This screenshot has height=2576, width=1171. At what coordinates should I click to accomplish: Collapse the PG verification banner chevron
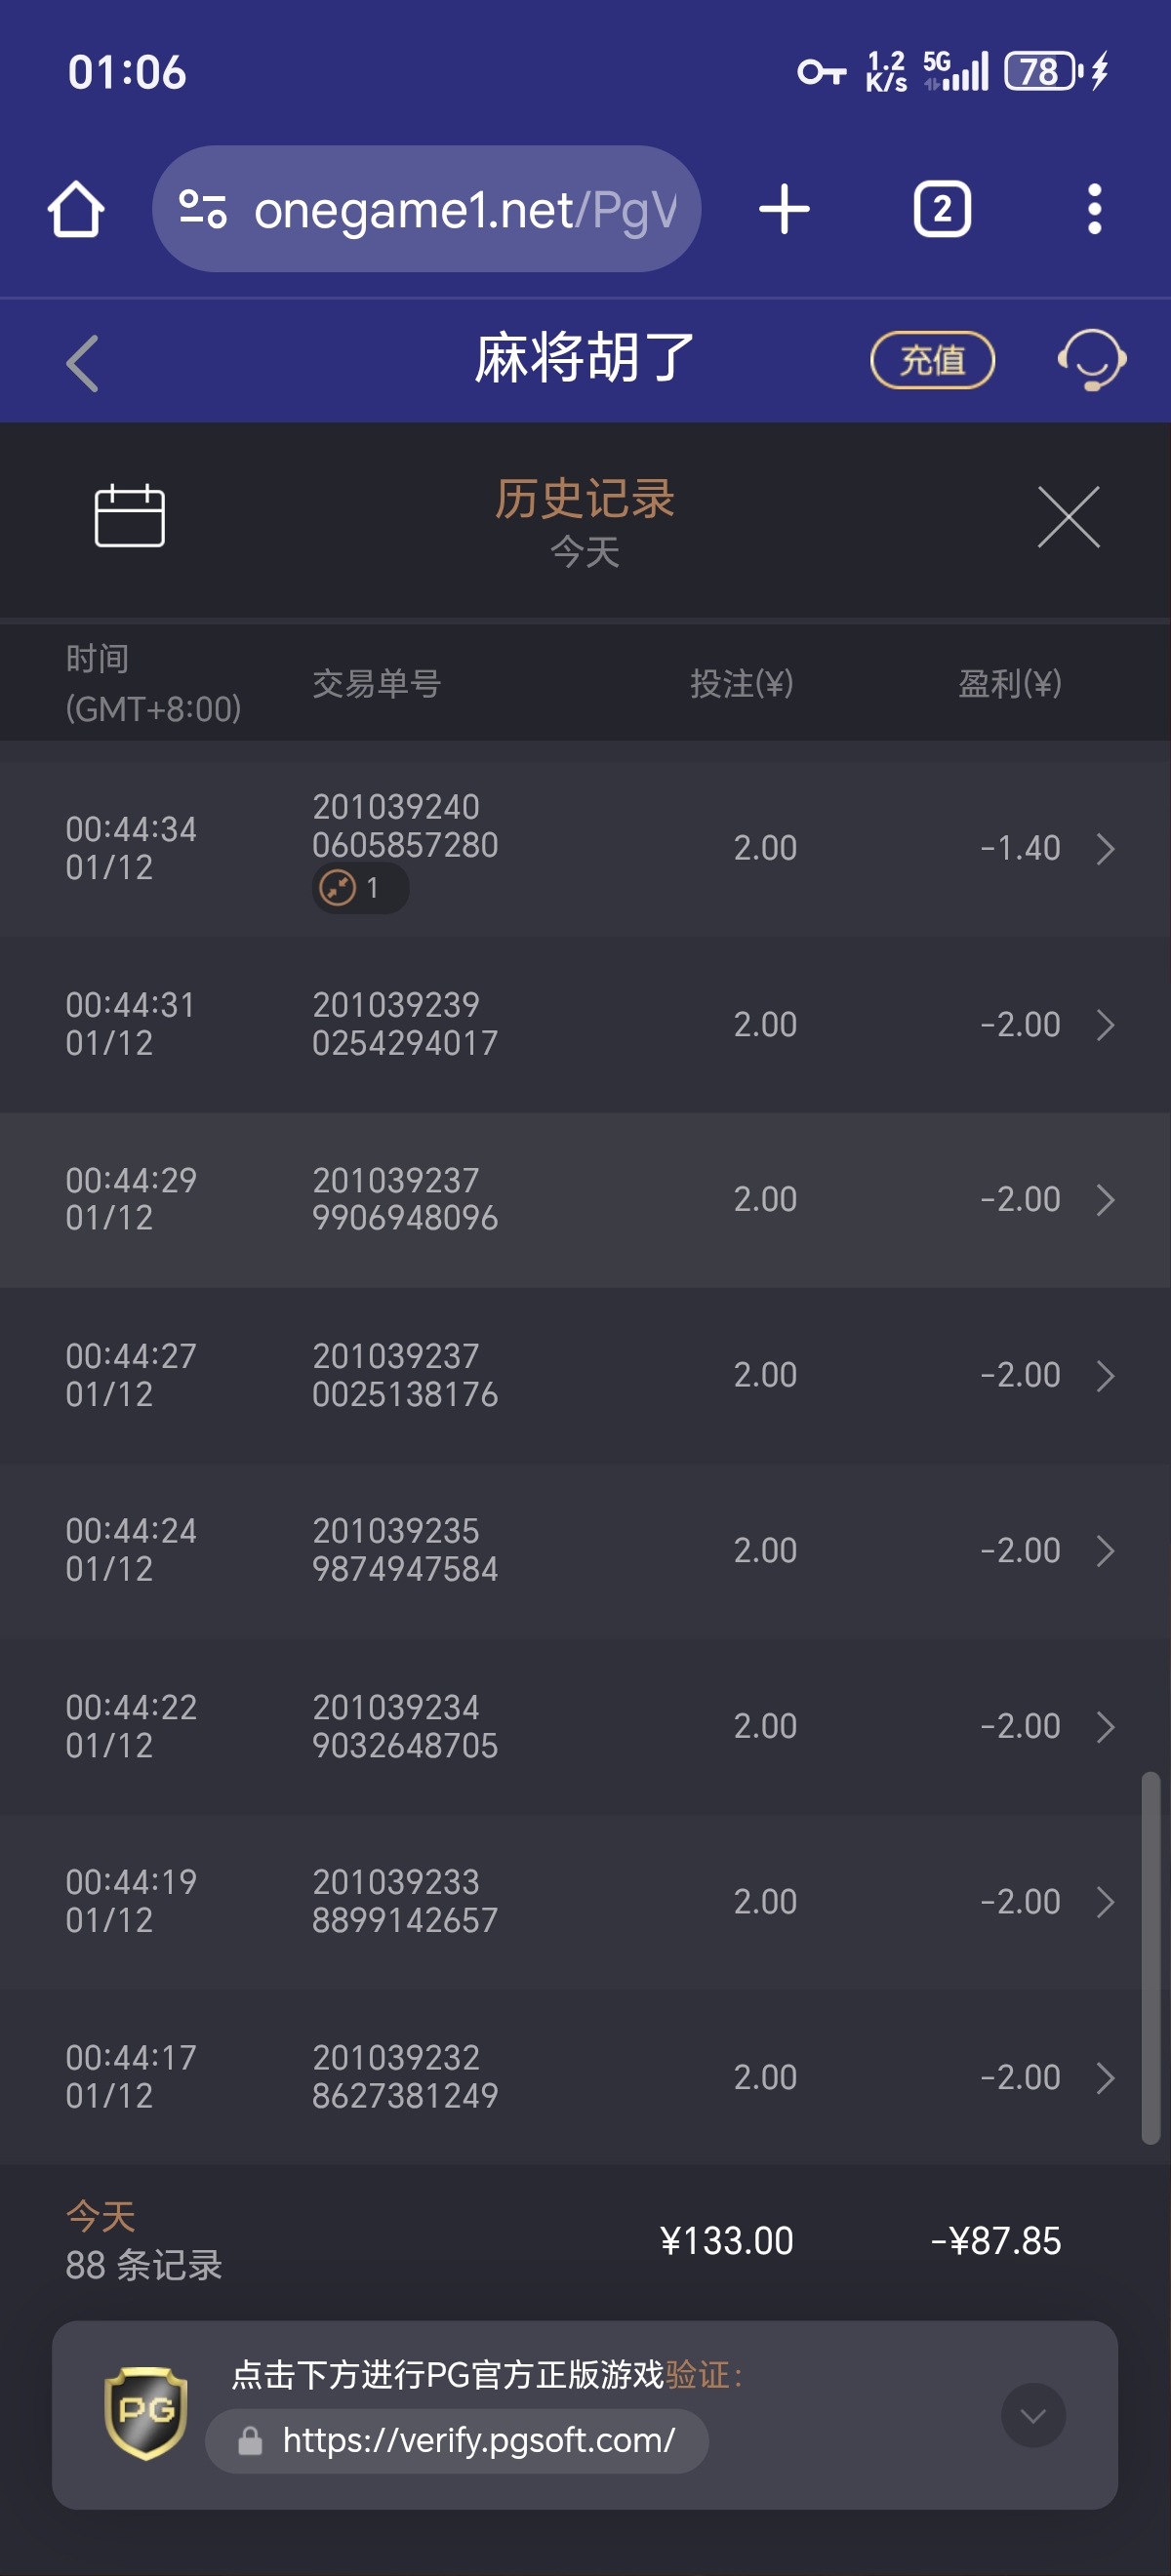click(x=1033, y=2415)
